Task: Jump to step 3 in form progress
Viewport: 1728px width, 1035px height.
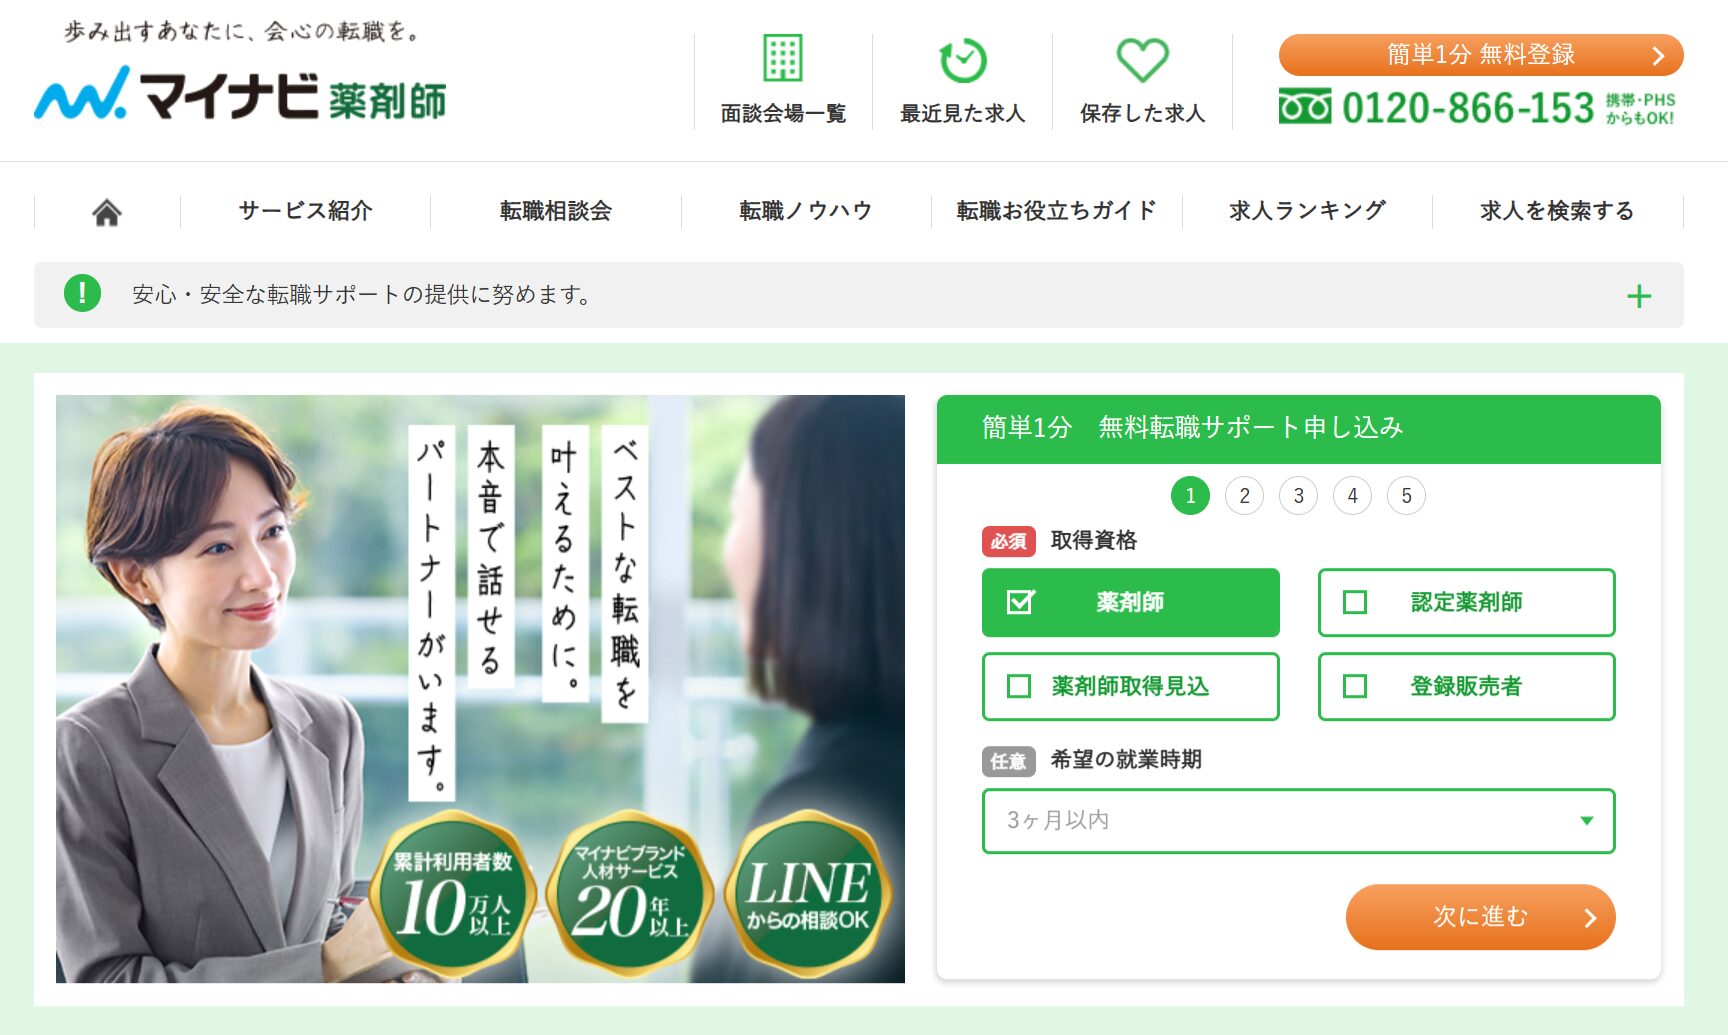Action: pyautogui.click(x=1298, y=496)
